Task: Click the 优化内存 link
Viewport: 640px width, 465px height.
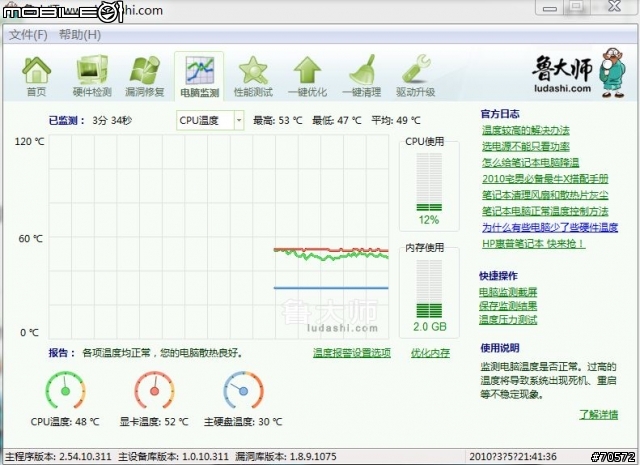Action: click(430, 353)
